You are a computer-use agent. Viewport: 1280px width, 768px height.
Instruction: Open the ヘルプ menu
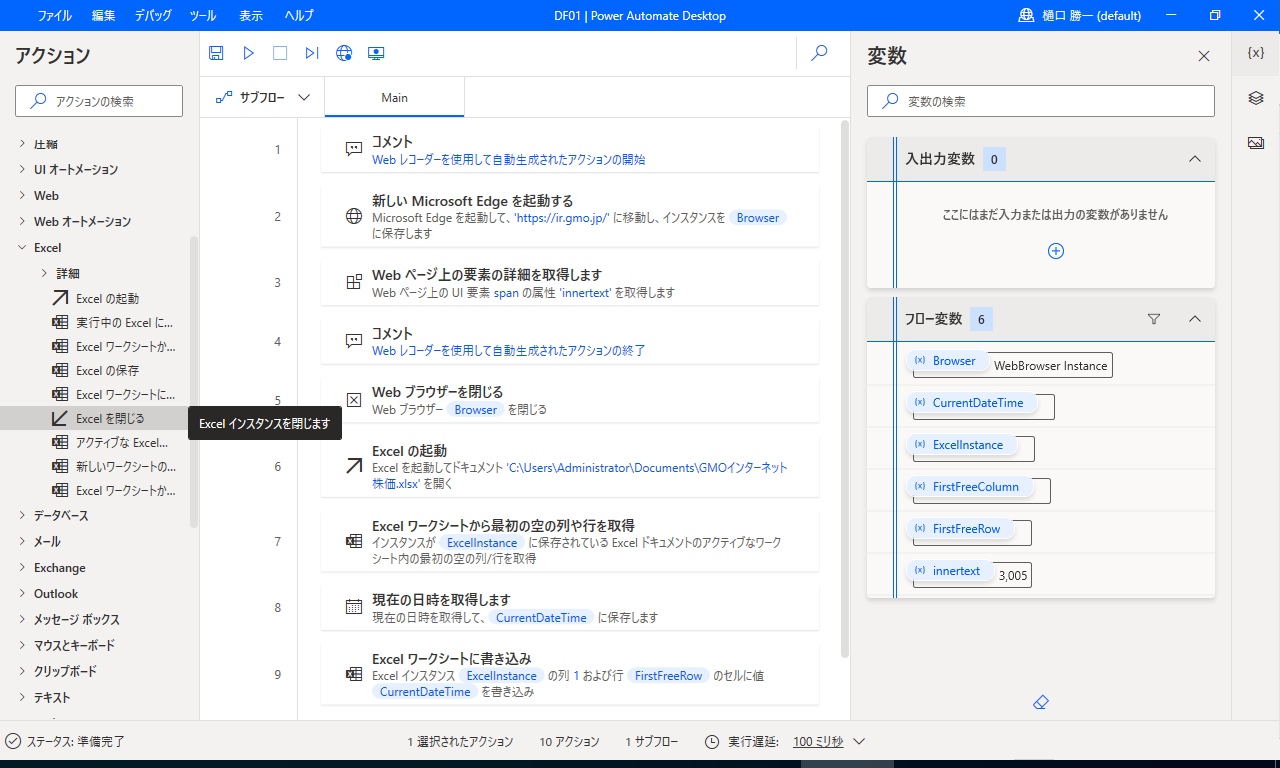(298, 15)
